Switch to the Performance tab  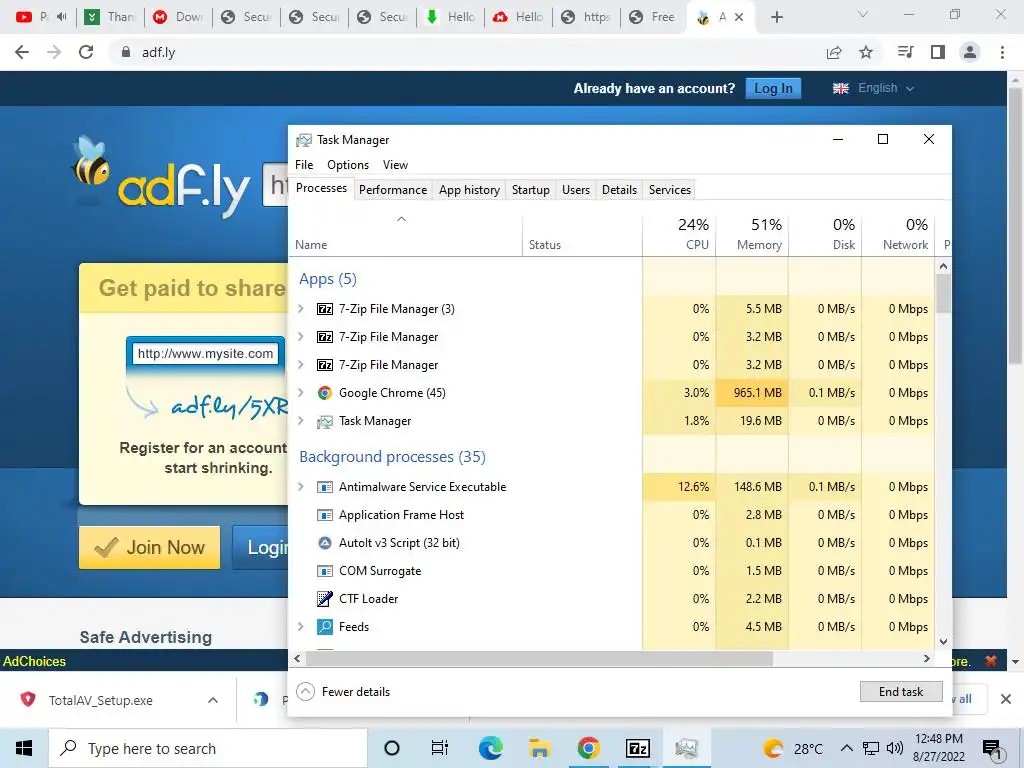click(393, 190)
